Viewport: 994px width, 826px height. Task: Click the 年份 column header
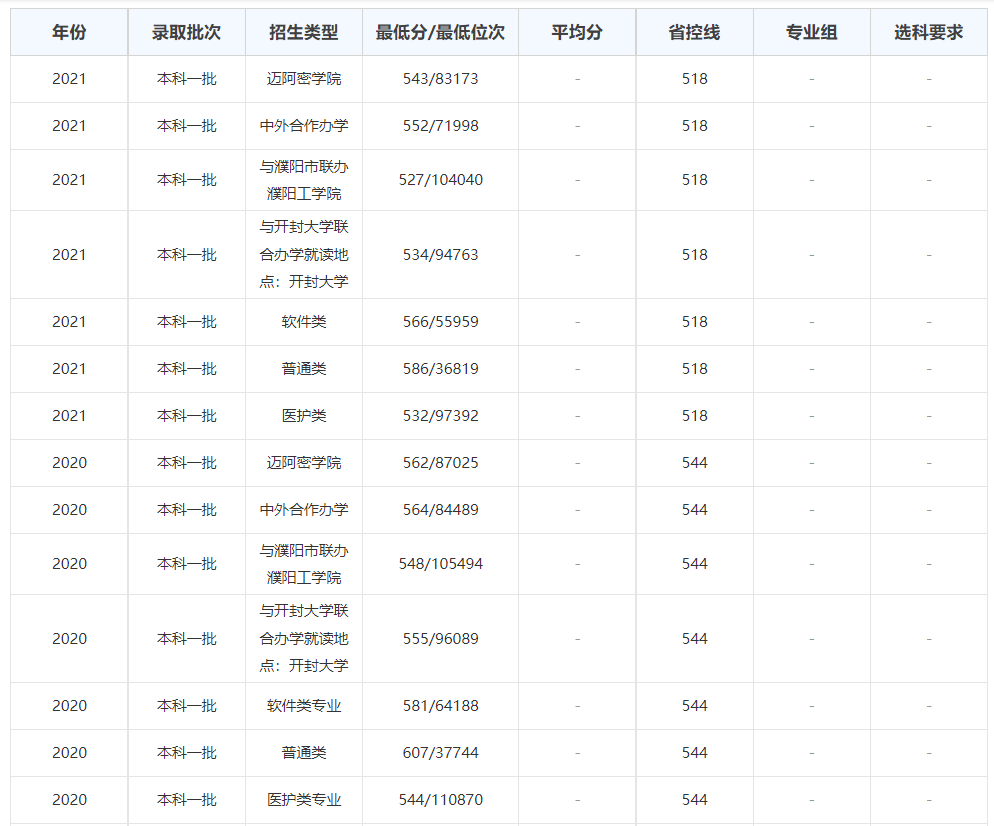67,32
